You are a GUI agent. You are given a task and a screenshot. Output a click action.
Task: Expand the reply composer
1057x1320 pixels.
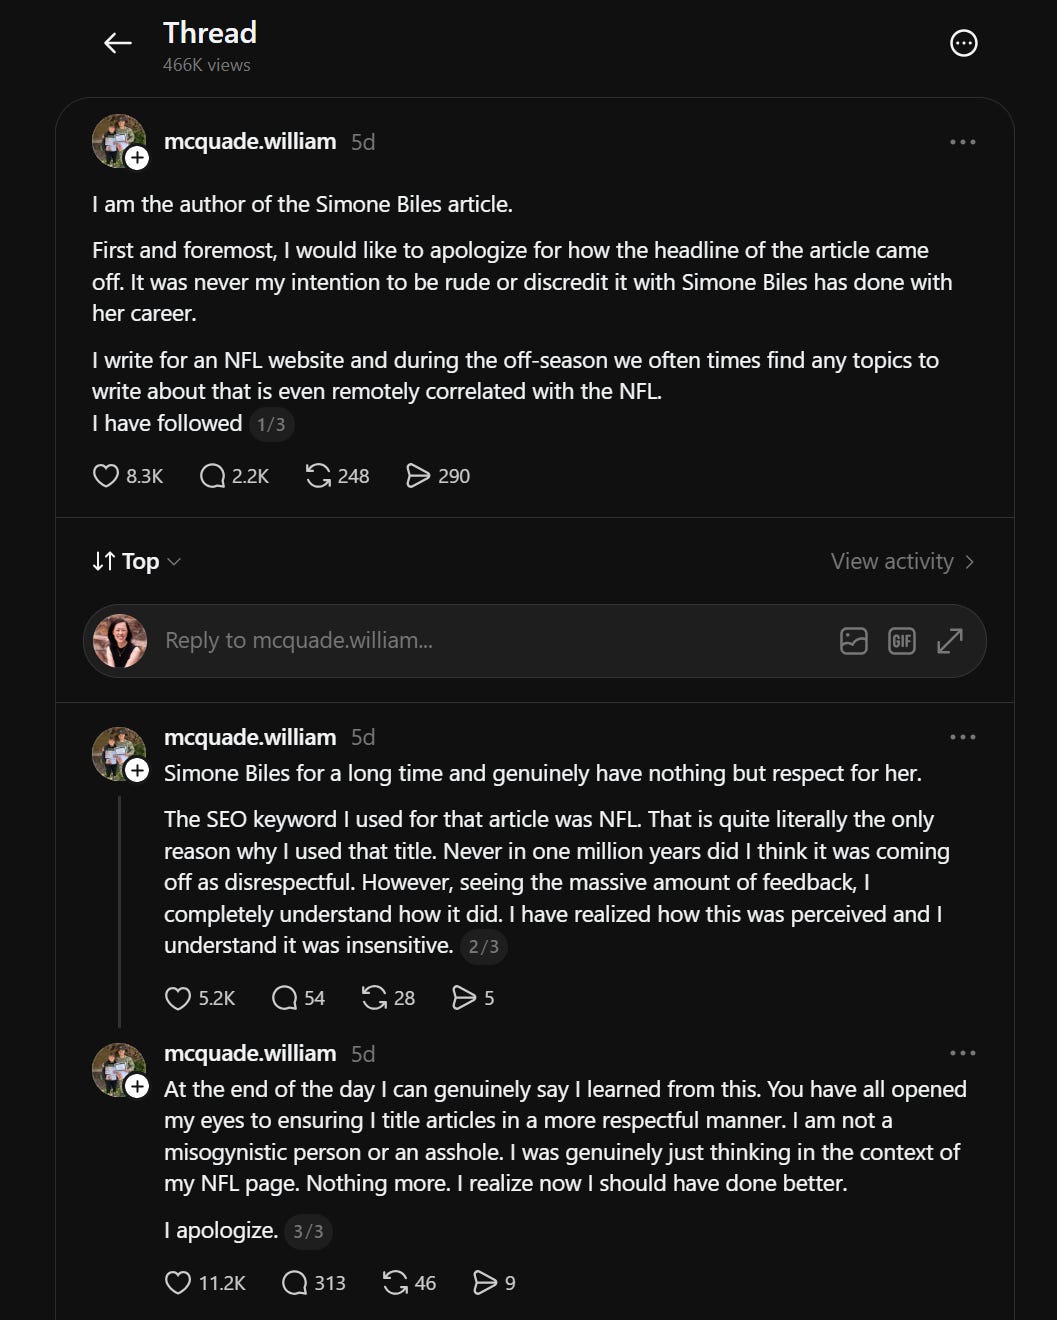point(949,641)
